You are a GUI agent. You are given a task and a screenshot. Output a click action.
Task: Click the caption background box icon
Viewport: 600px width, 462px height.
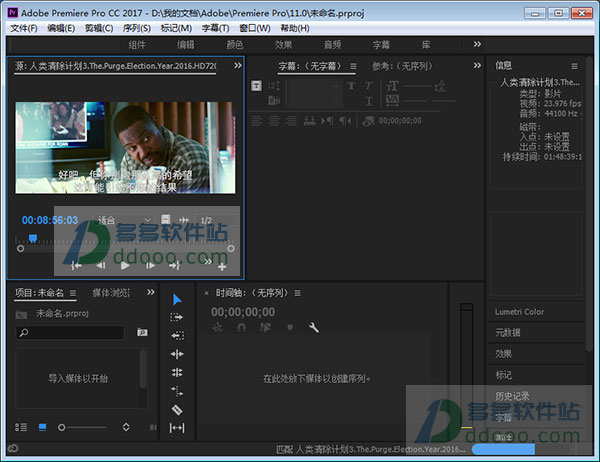click(256, 86)
